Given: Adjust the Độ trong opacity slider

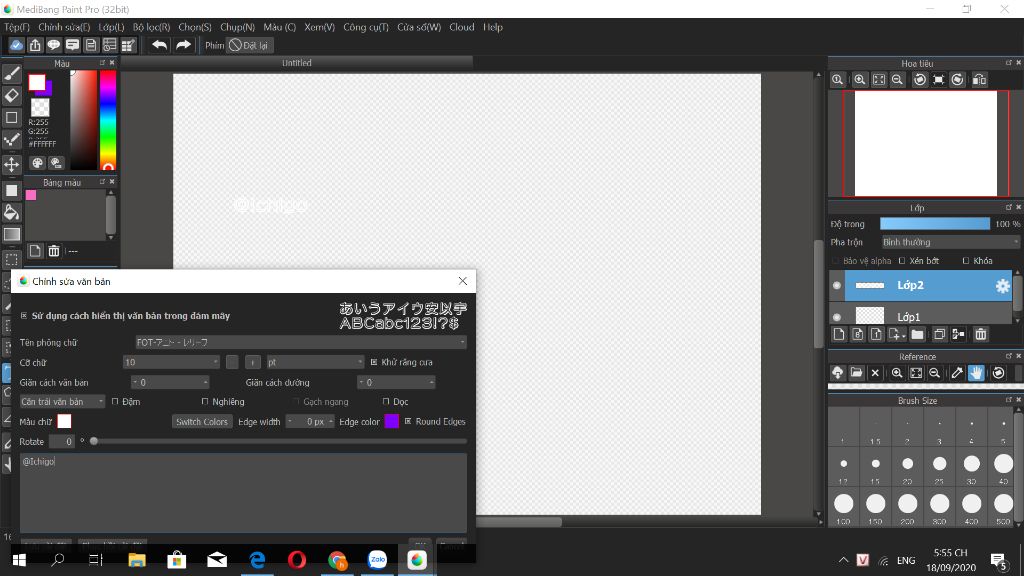Looking at the screenshot, I should pyautogui.click(x=935, y=224).
